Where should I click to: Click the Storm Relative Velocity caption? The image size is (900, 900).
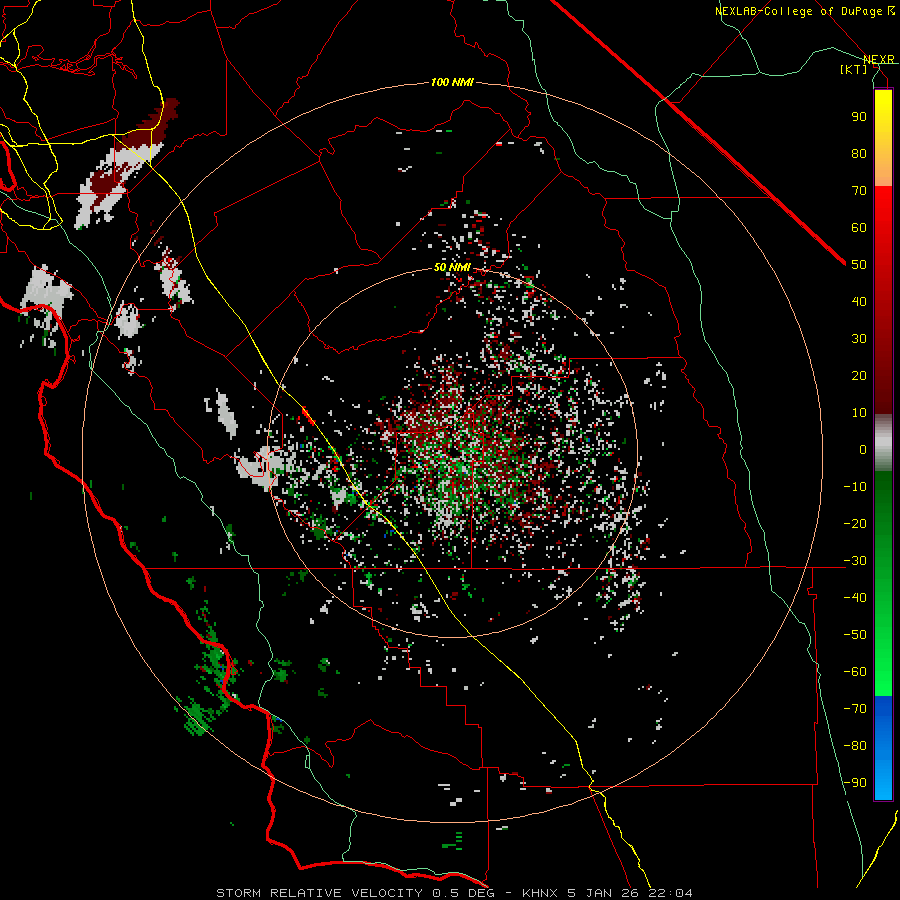[454, 893]
